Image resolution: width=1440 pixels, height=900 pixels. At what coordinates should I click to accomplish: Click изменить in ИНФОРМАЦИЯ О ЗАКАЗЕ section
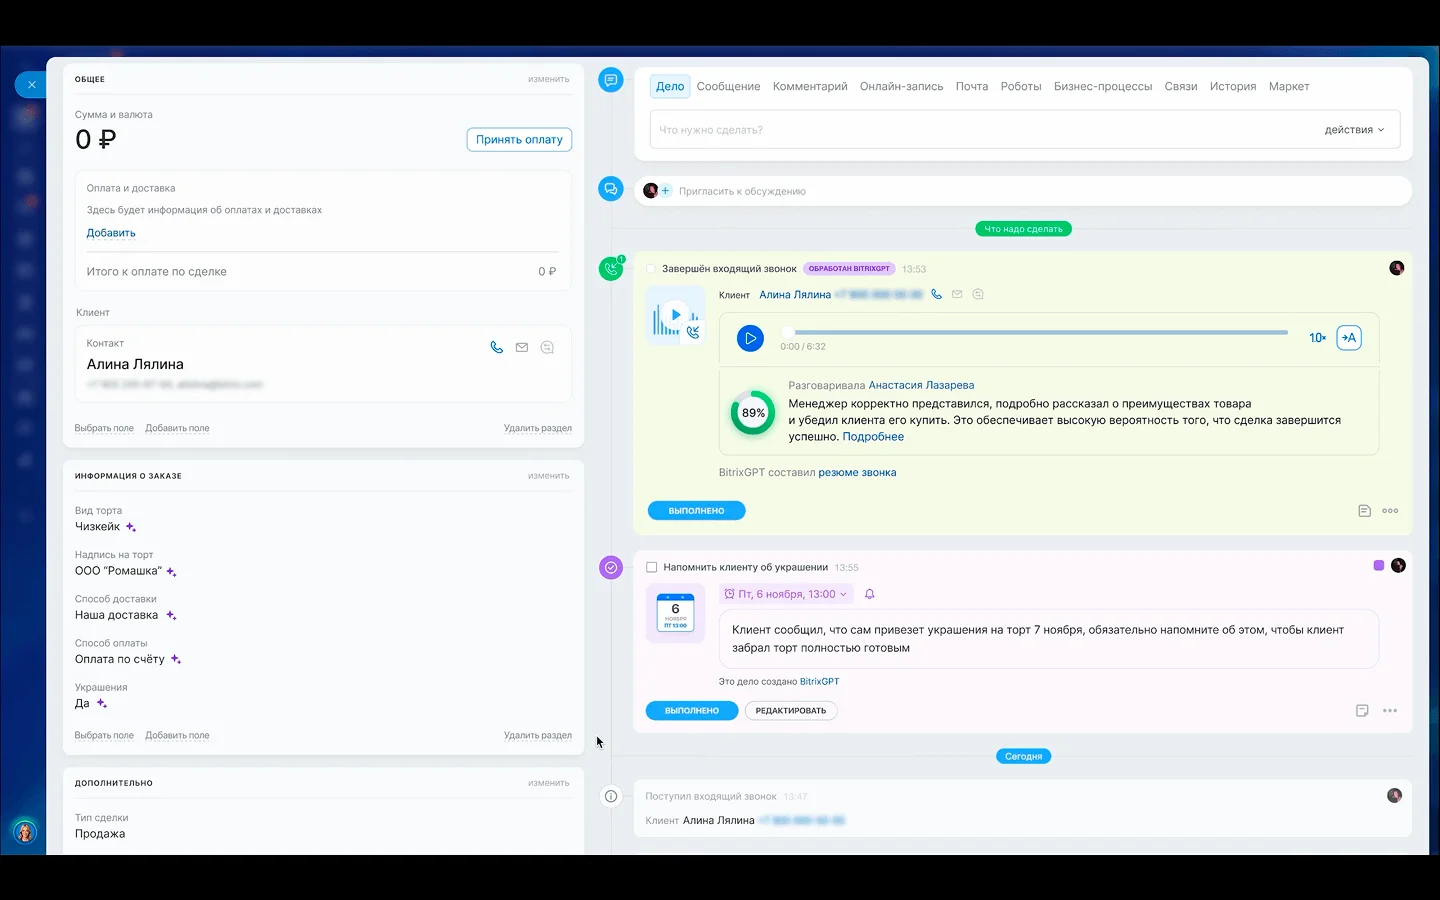pyautogui.click(x=548, y=476)
